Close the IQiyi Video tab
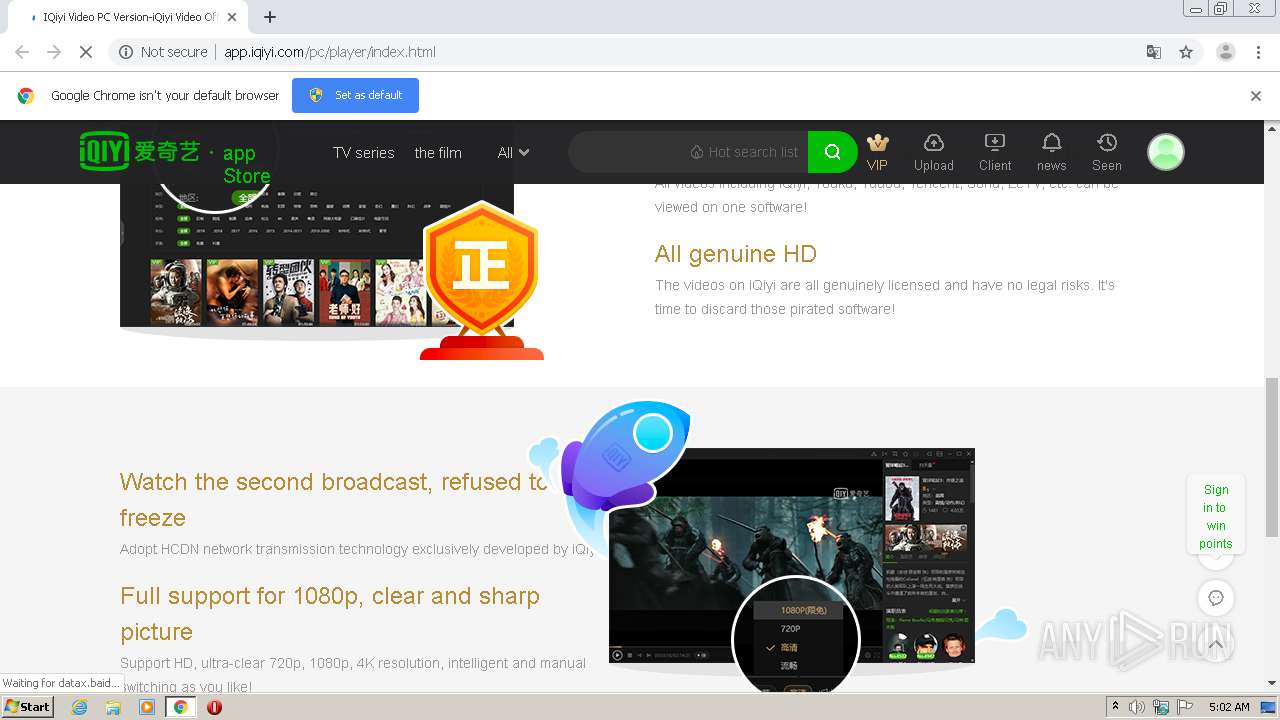The image size is (1280, 720). 232,17
